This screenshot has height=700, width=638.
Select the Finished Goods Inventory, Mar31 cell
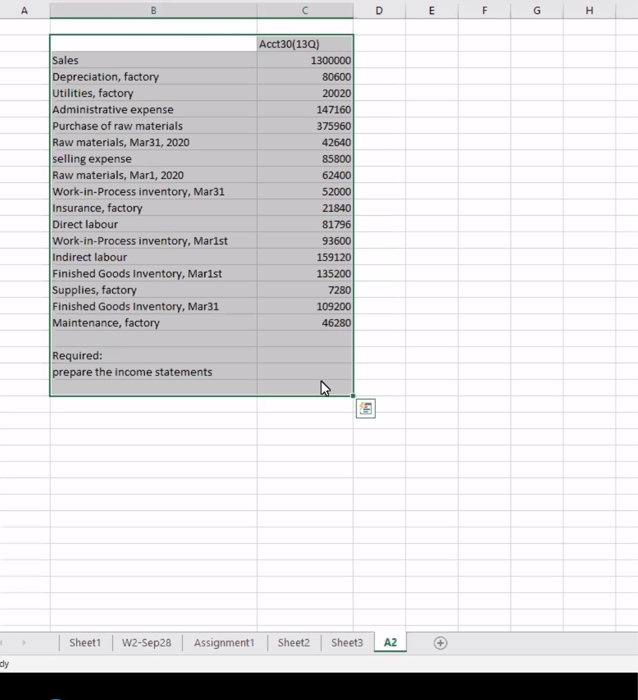pyautogui.click(x=154, y=306)
